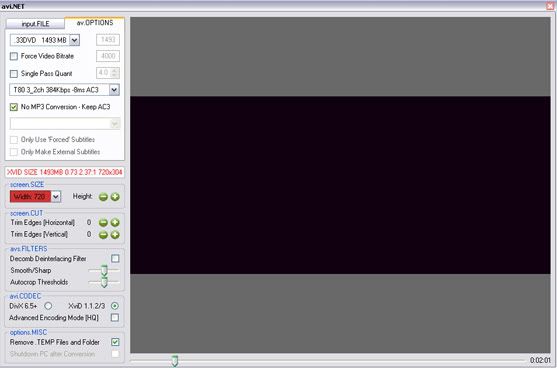Screen dimensions: 557x368
Task: Enable Decomb Deinterlacing Filter checkbox
Action: pos(115,259)
